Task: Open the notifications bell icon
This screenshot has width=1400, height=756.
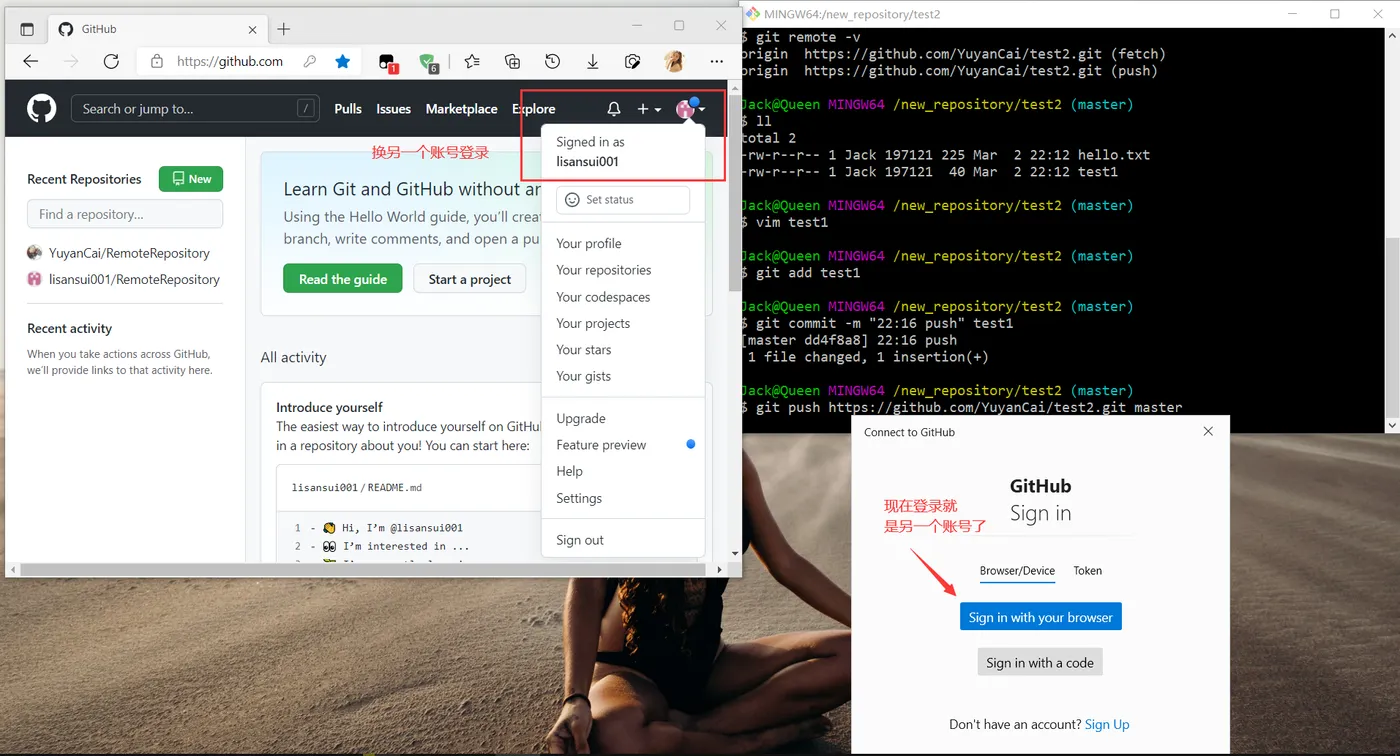Action: tap(614, 109)
